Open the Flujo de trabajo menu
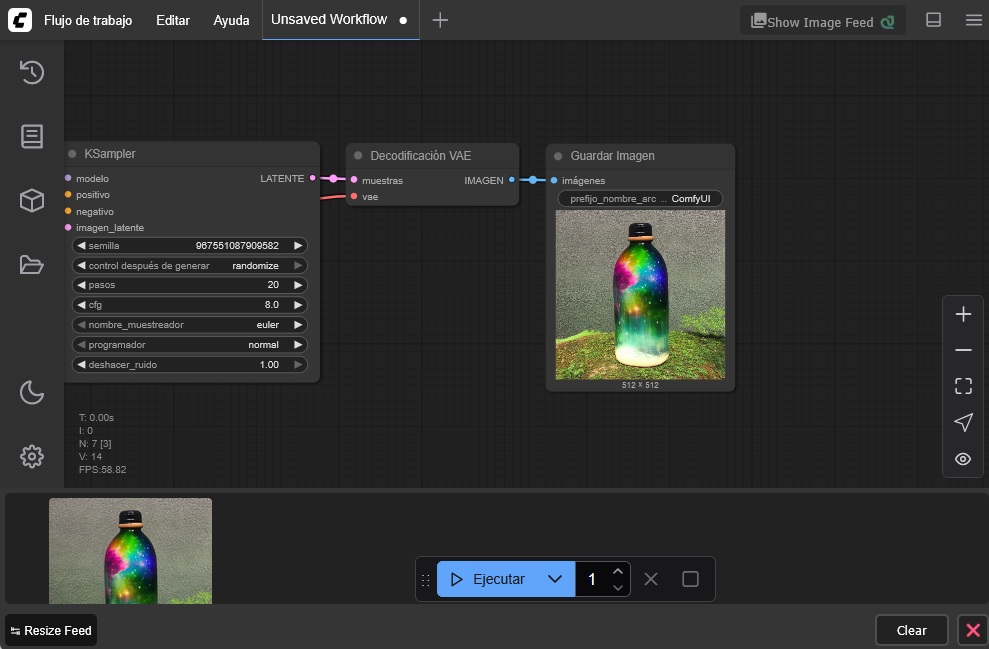This screenshot has width=989, height=649. [x=88, y=20]
